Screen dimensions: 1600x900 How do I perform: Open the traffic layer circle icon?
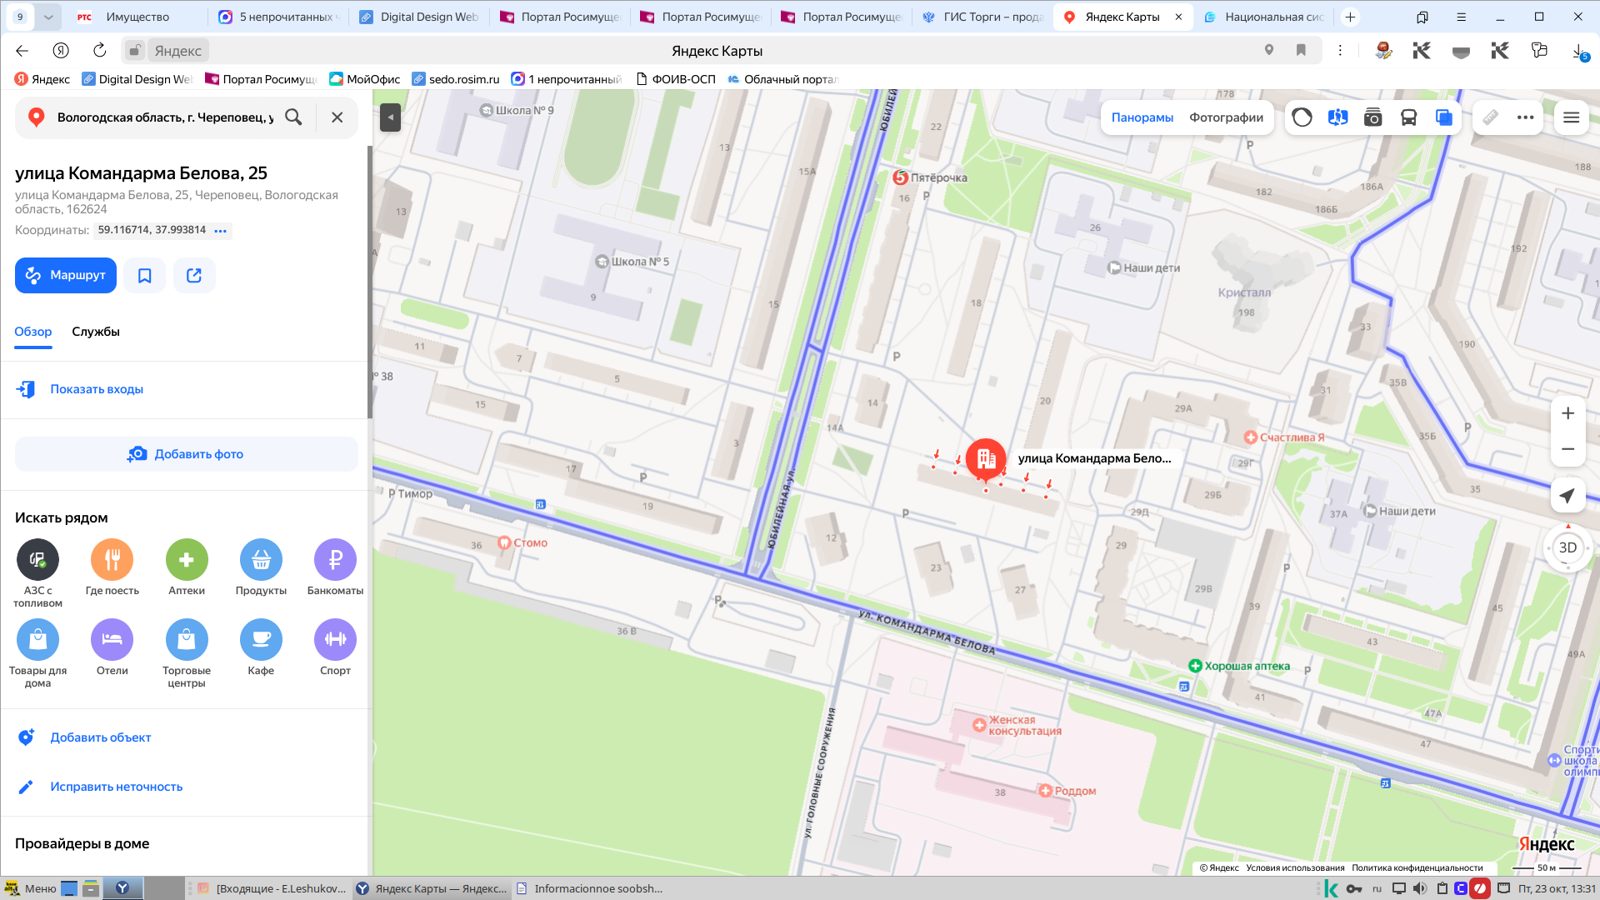coord(1302,117)
